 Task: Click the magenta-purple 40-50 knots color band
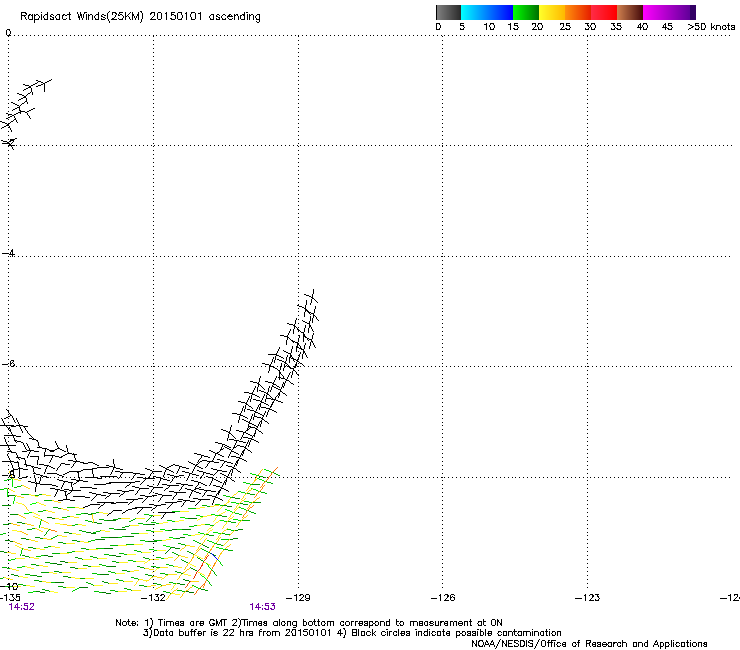tap(669, 12)
